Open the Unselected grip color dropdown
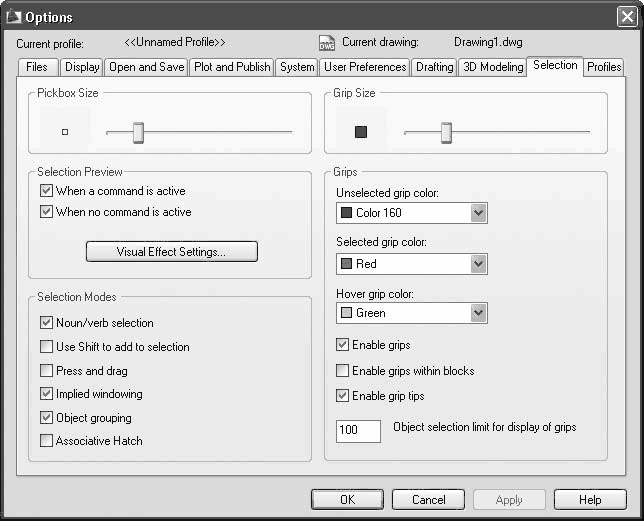 tap(478, 213)
